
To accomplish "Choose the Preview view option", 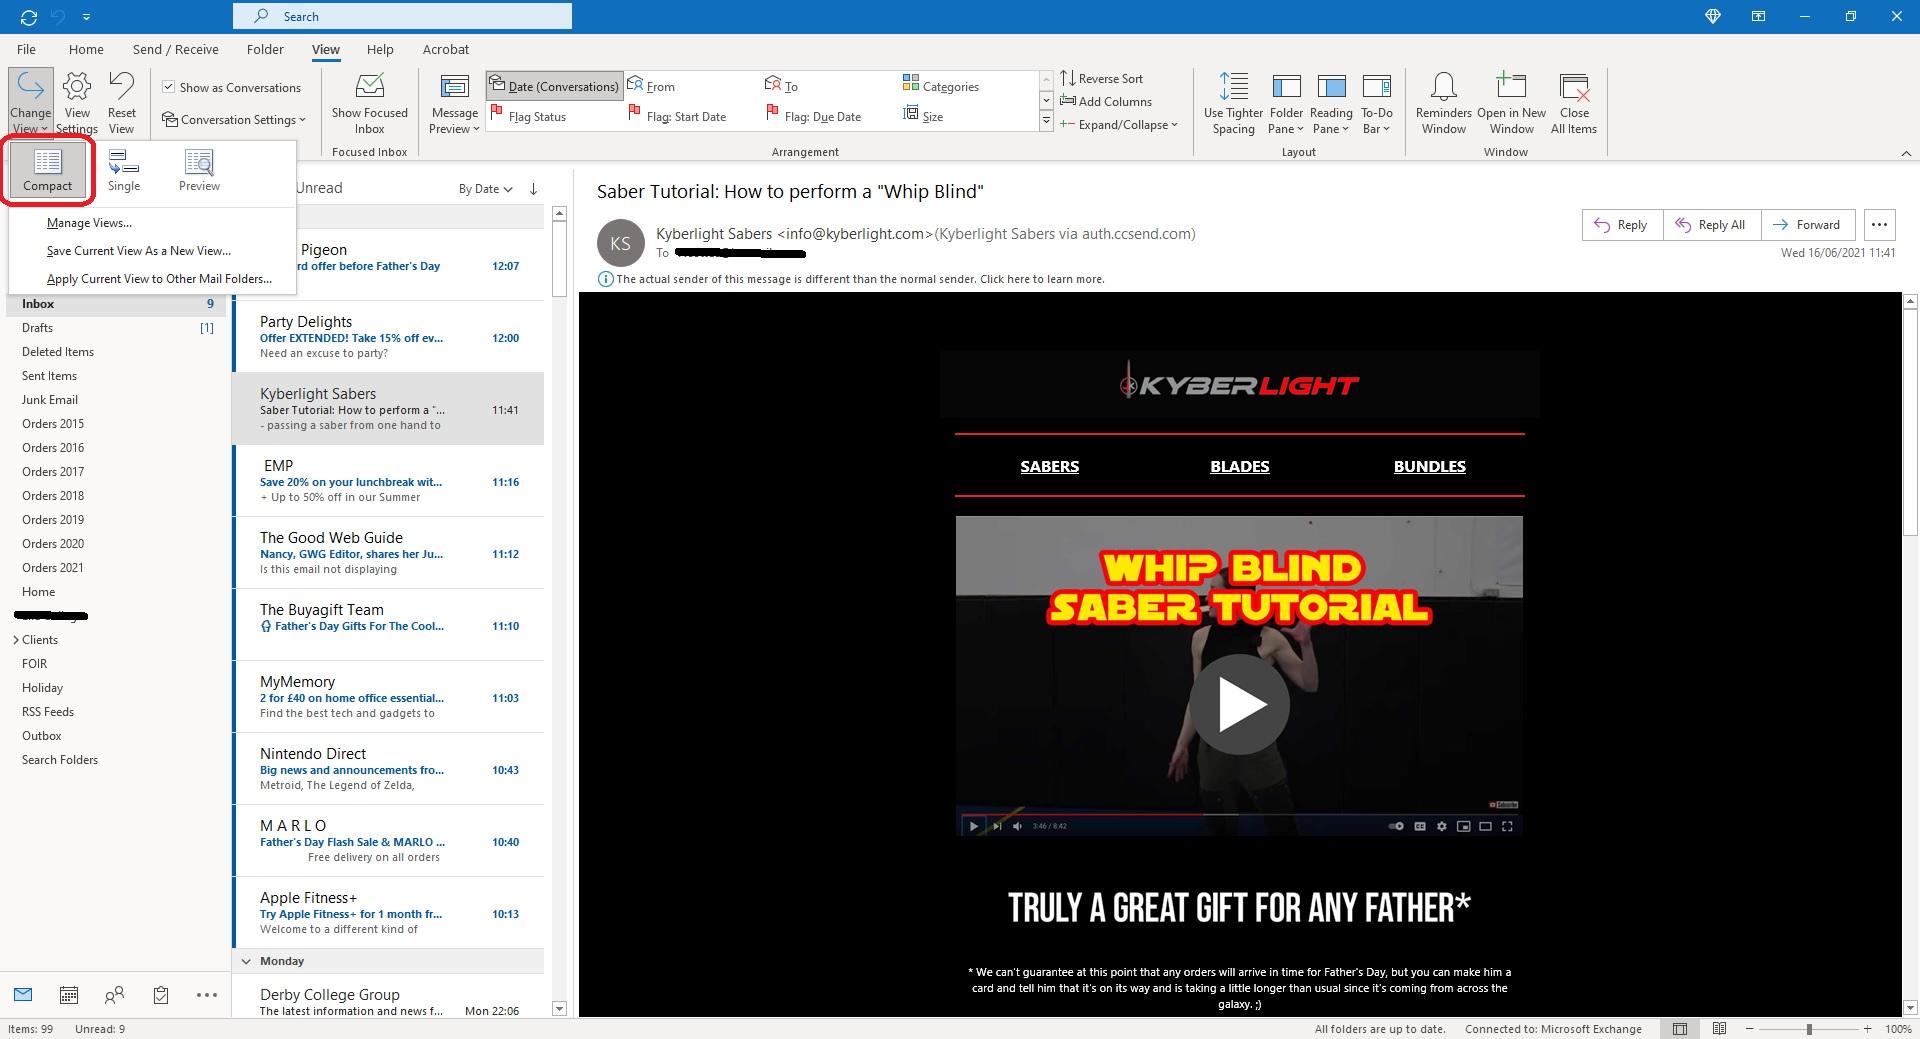I will [x=199, y=170].
